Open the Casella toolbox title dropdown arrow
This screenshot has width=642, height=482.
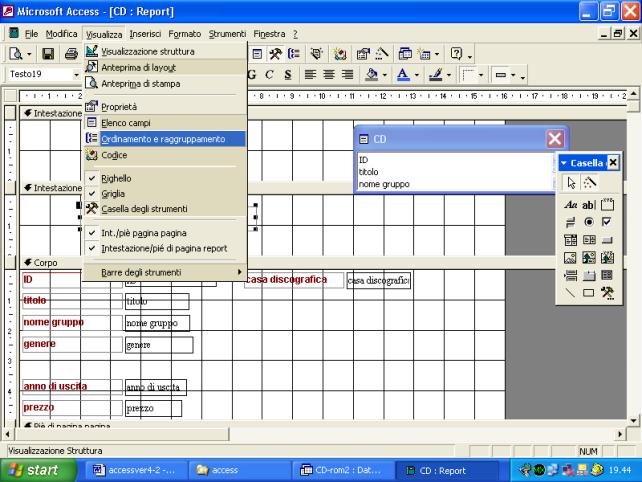564,163
